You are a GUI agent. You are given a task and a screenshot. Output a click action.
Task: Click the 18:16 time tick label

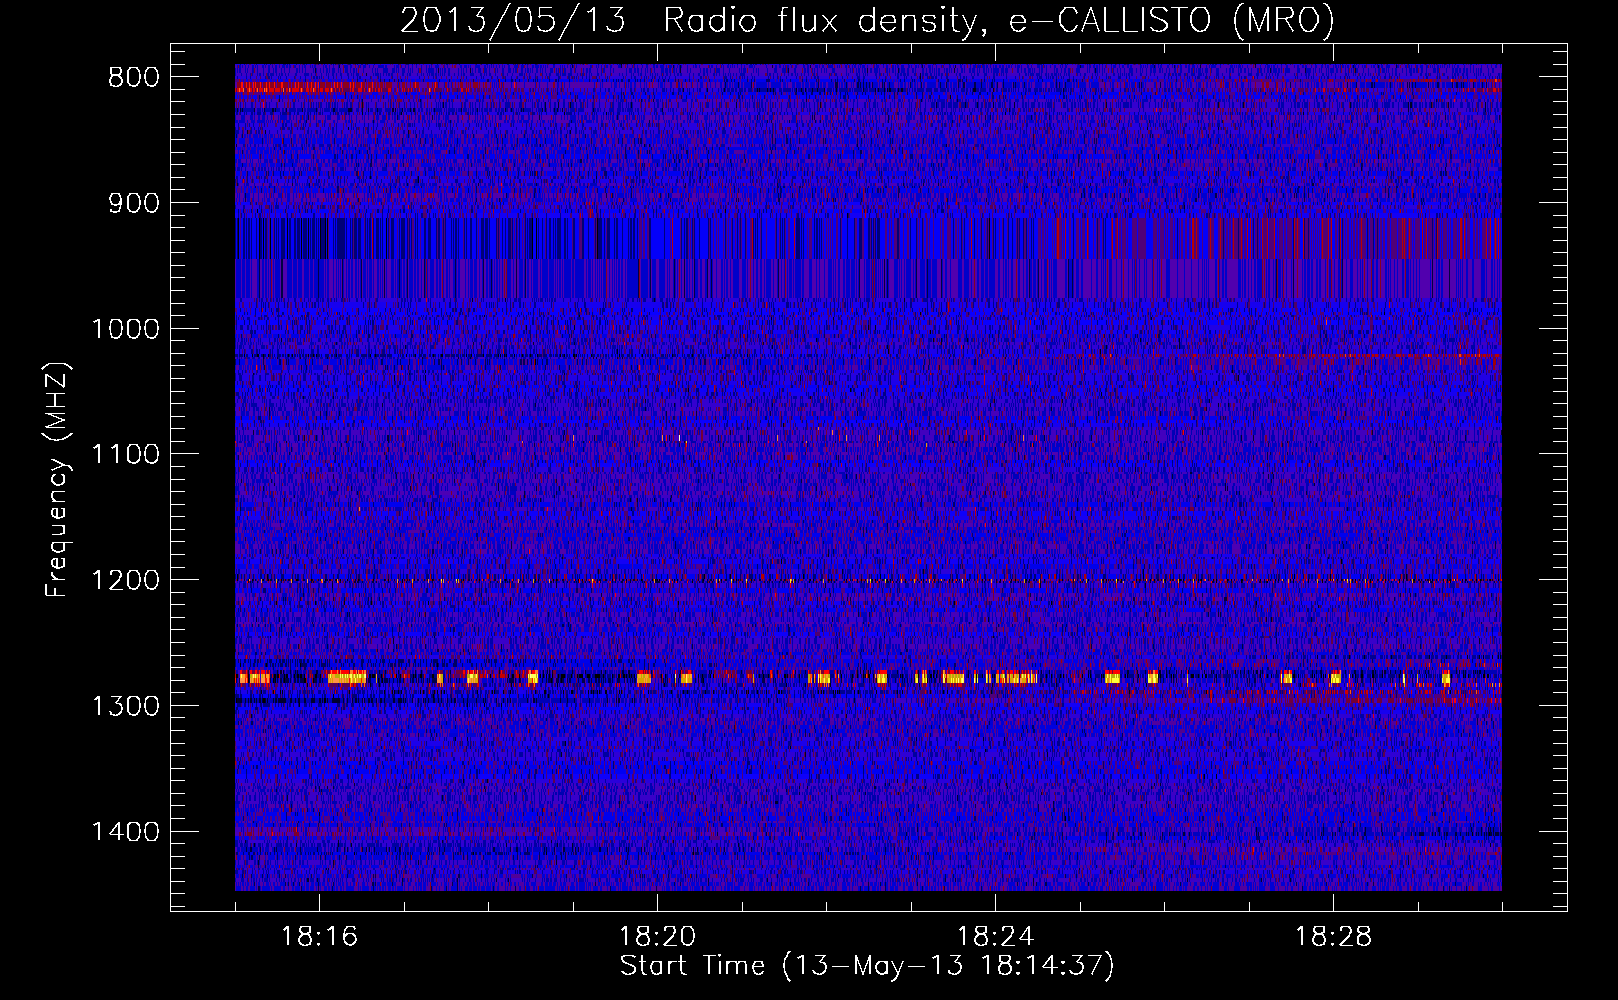(319, 937)
